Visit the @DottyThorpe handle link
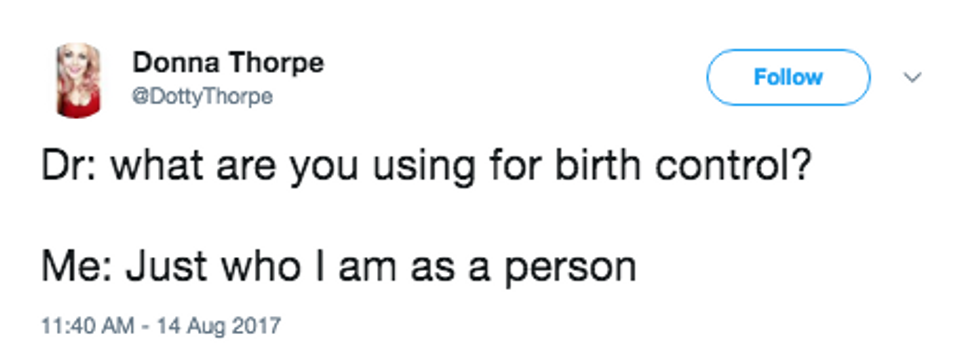 (202, 97)
